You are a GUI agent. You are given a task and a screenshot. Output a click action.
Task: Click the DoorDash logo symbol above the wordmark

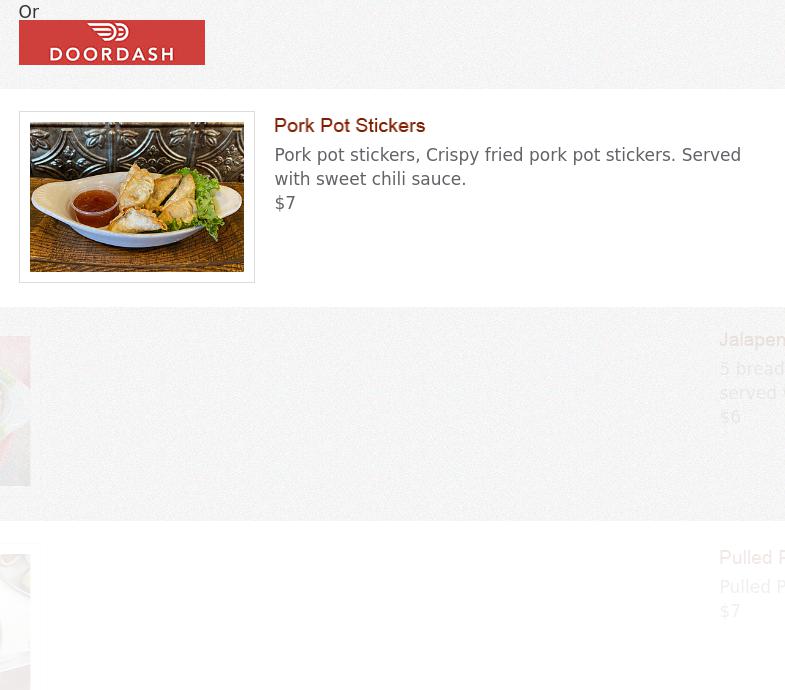111,34
